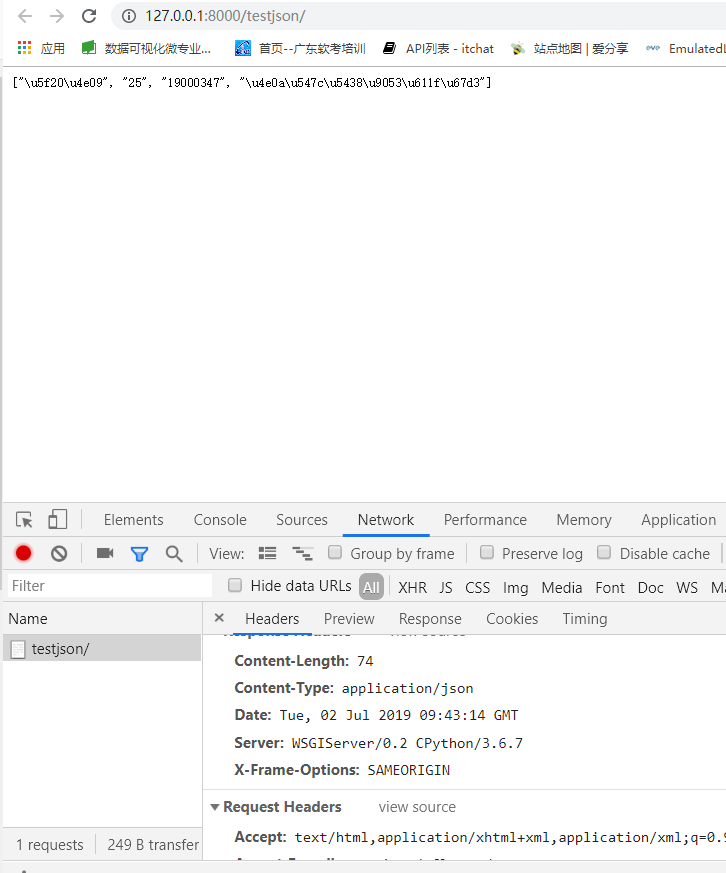Stop recording network log
Viewport: 726px width, 873px height.
(23, 553)
